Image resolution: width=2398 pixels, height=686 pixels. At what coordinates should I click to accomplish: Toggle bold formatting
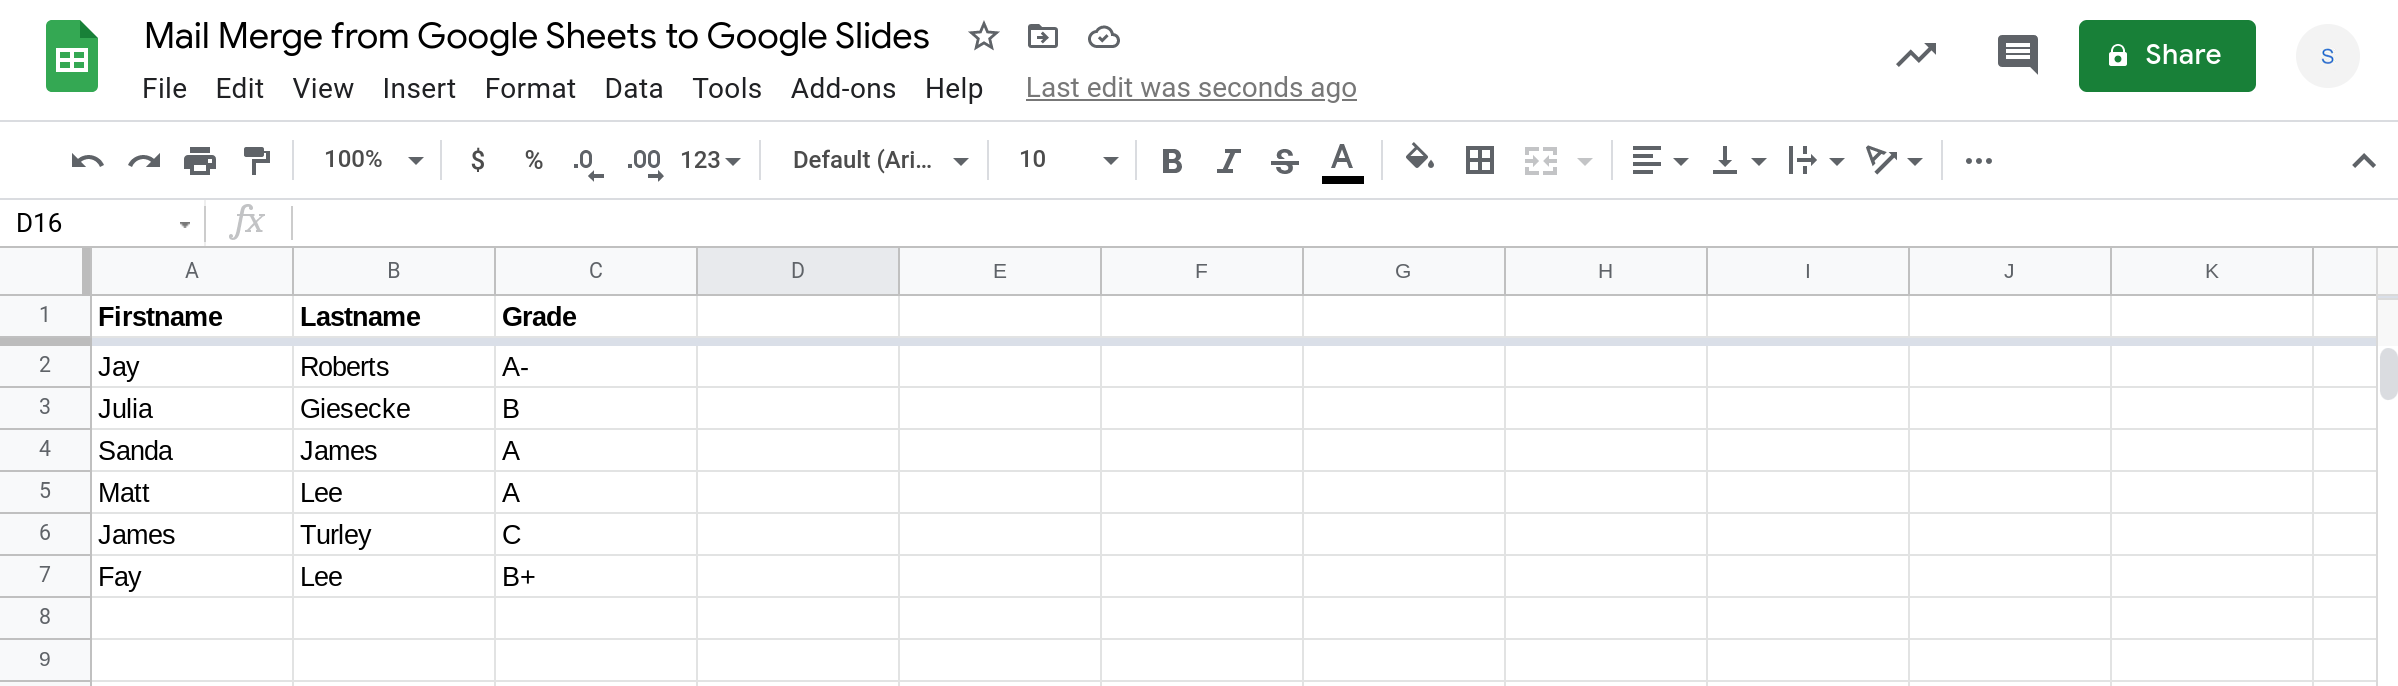pyautogui.click(x=1172, y=161)
